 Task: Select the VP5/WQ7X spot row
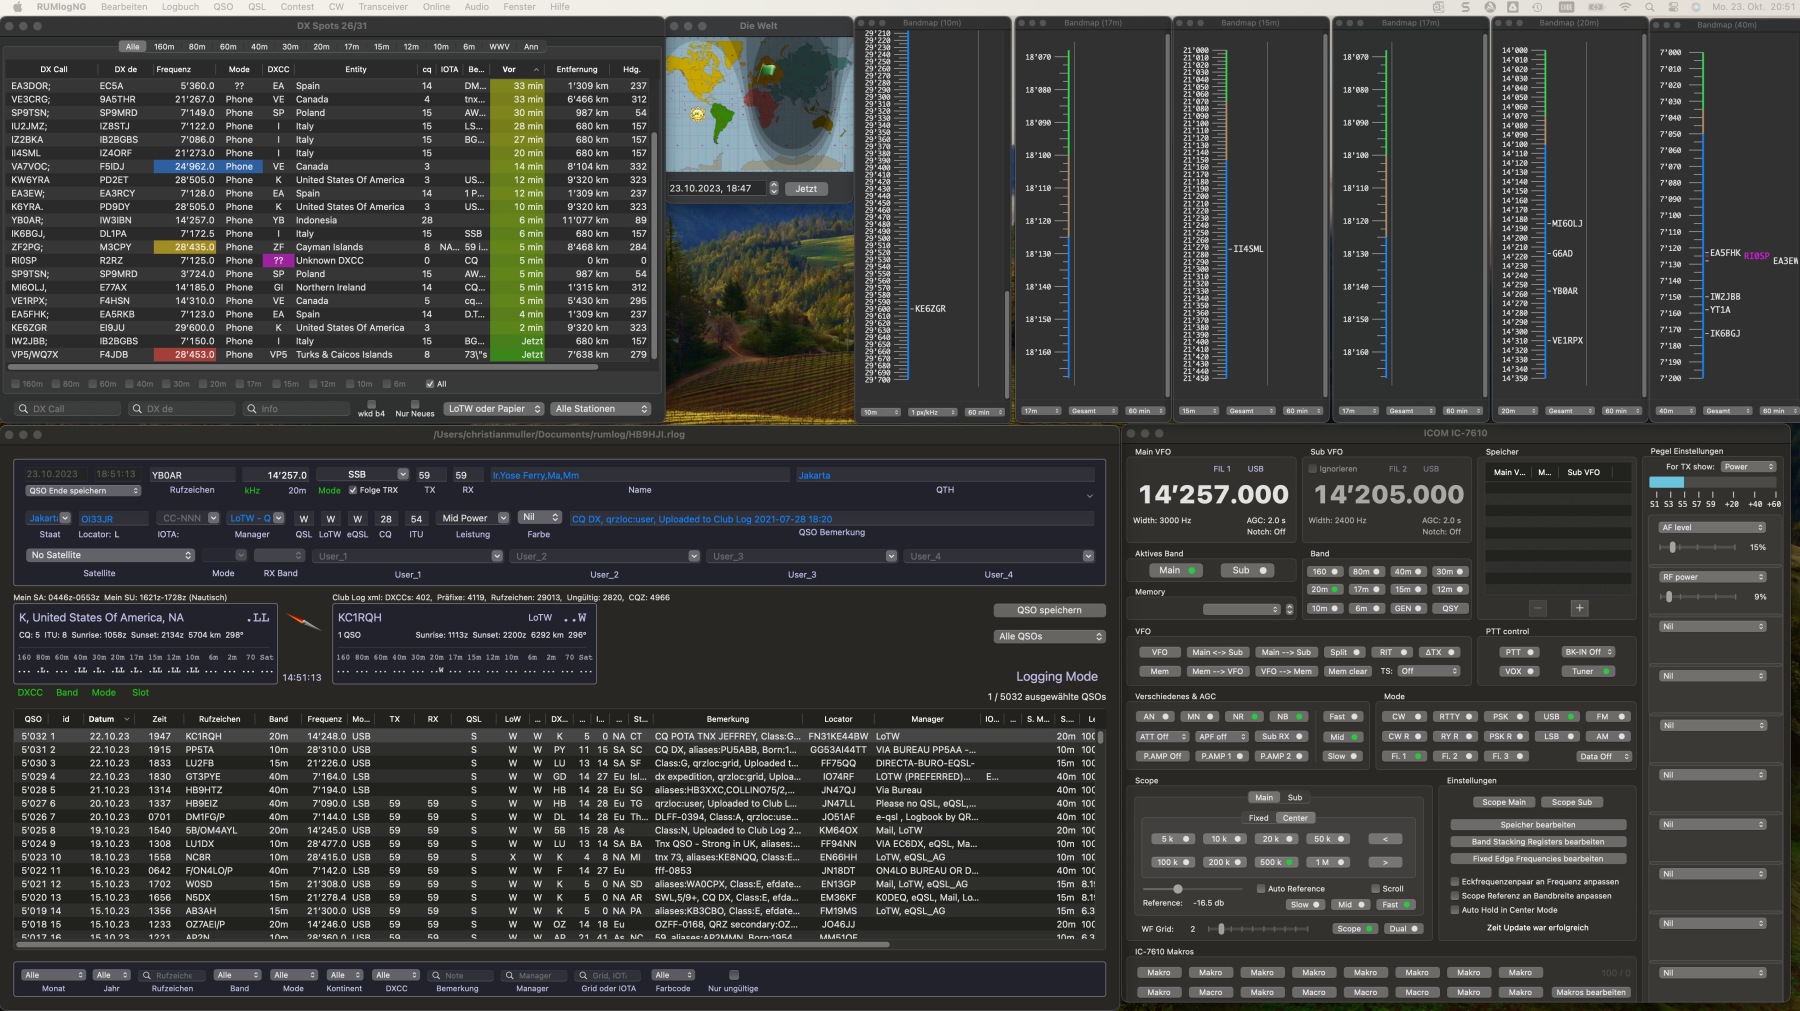[x=328, y=355]
